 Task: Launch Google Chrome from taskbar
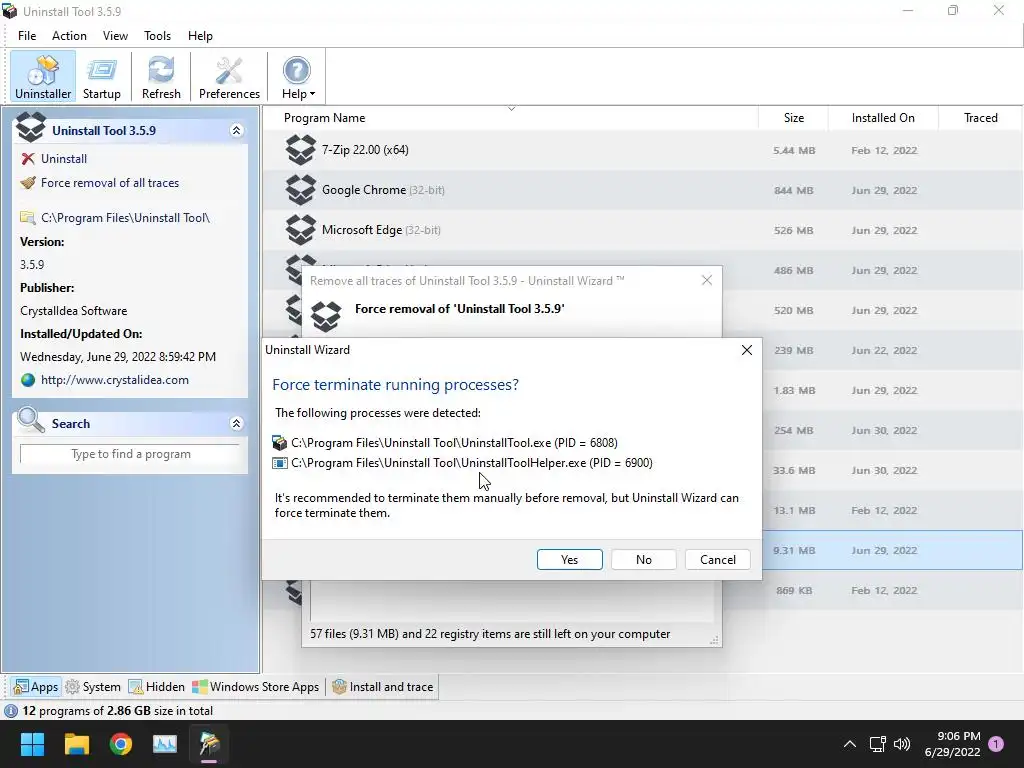121,744
